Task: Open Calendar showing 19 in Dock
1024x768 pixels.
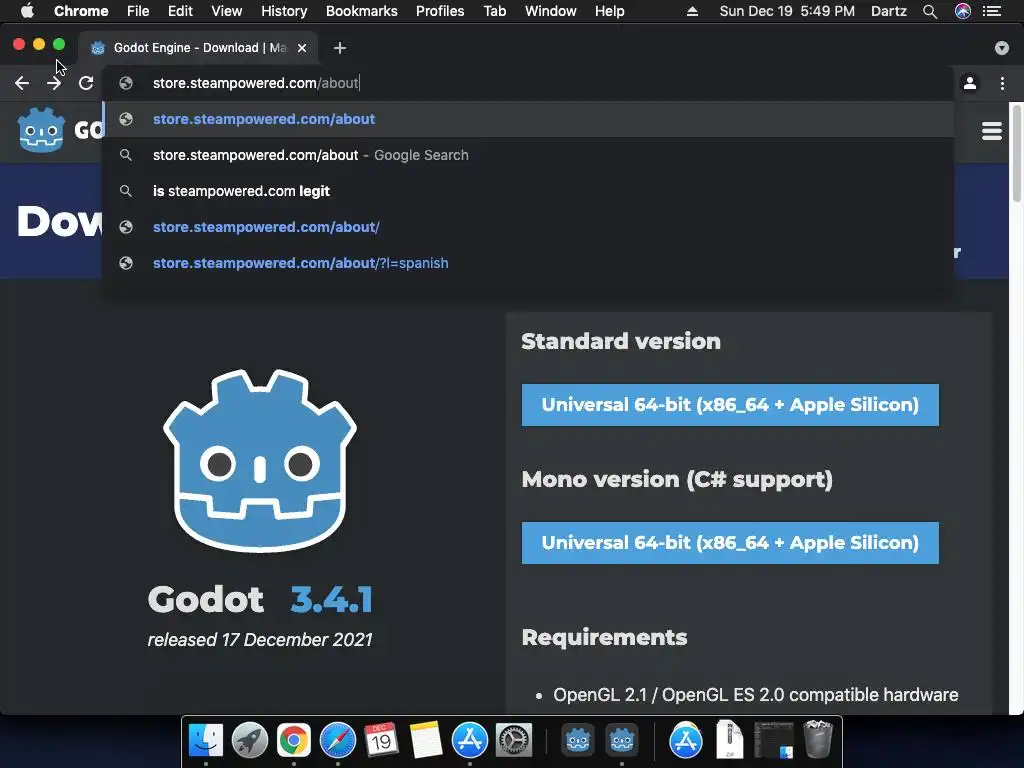Action: 381,741
